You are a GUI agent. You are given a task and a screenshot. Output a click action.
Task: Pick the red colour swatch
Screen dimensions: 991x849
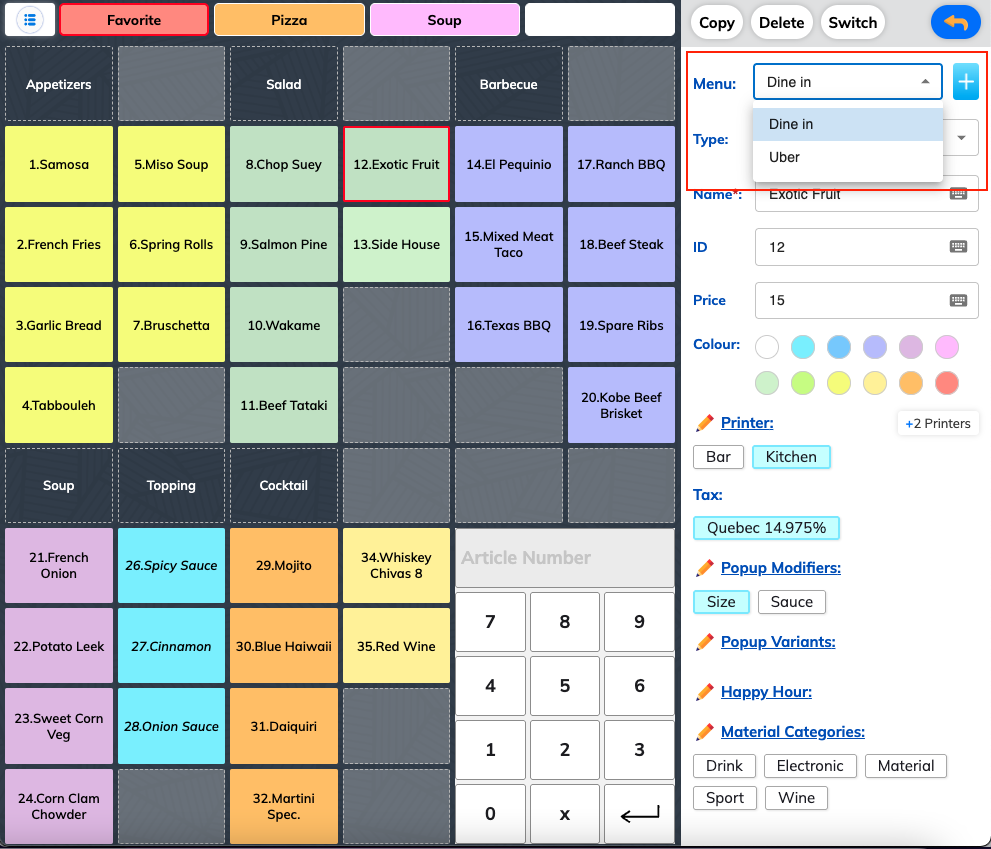(947, 382)
